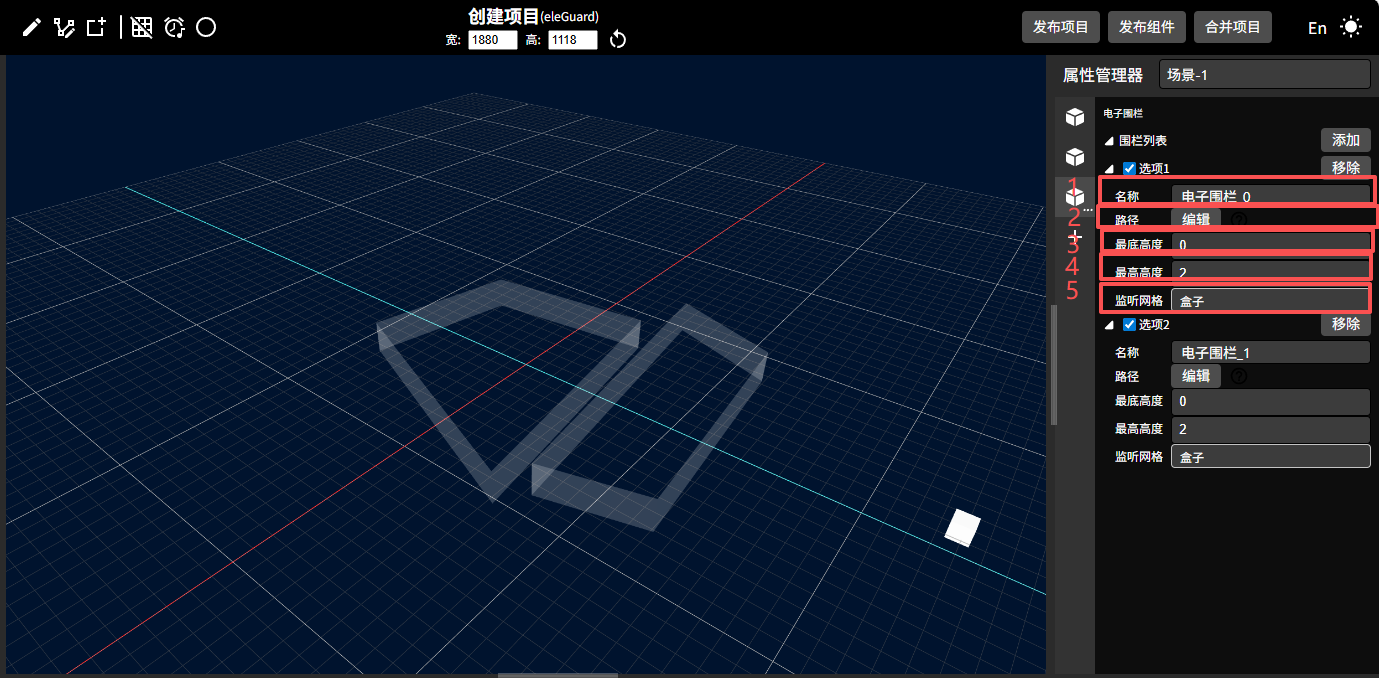The image size is (1379, 678).
Task: Click 编辑 path button under 选项1
Action: (1196, 219)
